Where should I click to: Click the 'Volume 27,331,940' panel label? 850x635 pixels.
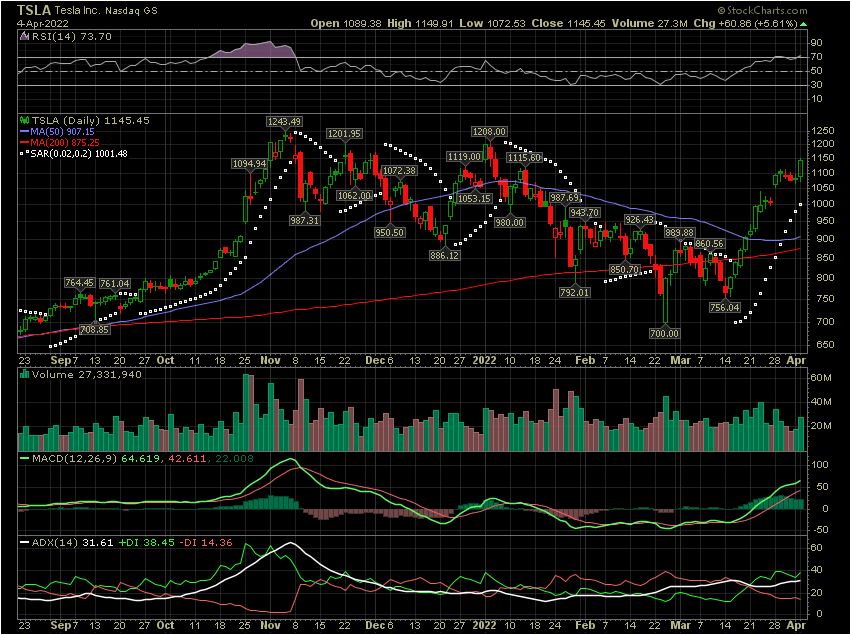(x=87, y=374)
